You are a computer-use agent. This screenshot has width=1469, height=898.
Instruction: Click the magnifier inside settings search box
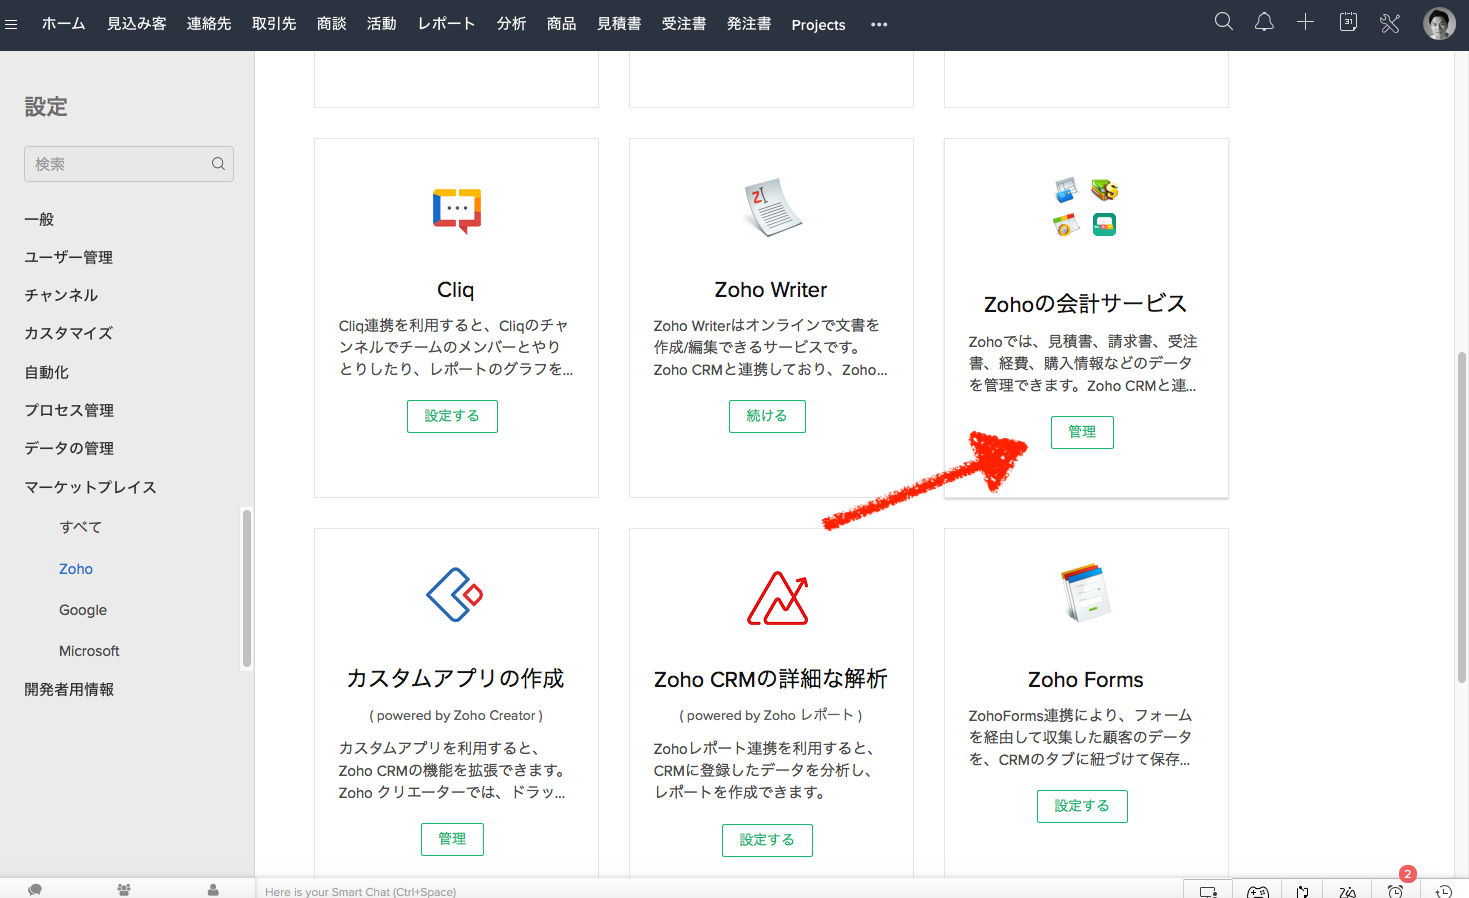[x=218, y=164]
